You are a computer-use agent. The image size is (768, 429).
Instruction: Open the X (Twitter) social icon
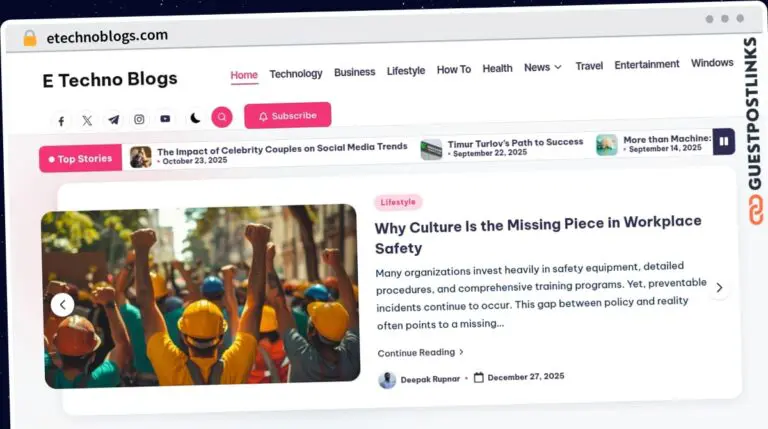point(87,120)
